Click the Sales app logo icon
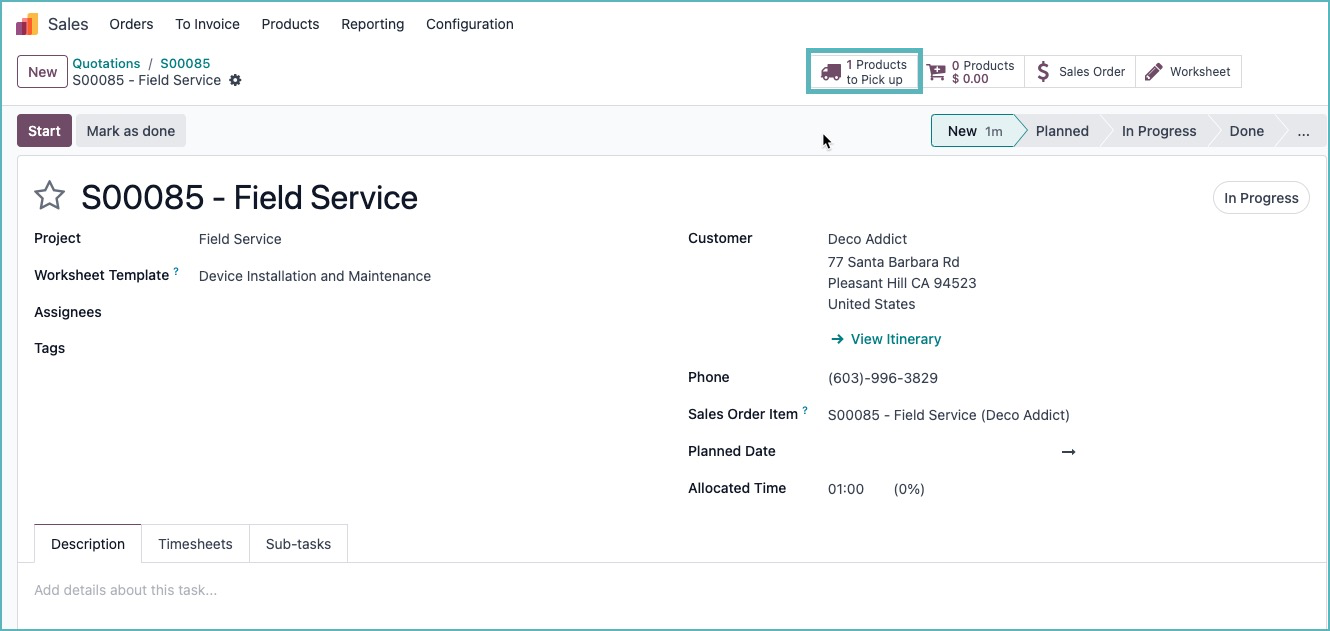1330x631 pixels. coord(27,24)
